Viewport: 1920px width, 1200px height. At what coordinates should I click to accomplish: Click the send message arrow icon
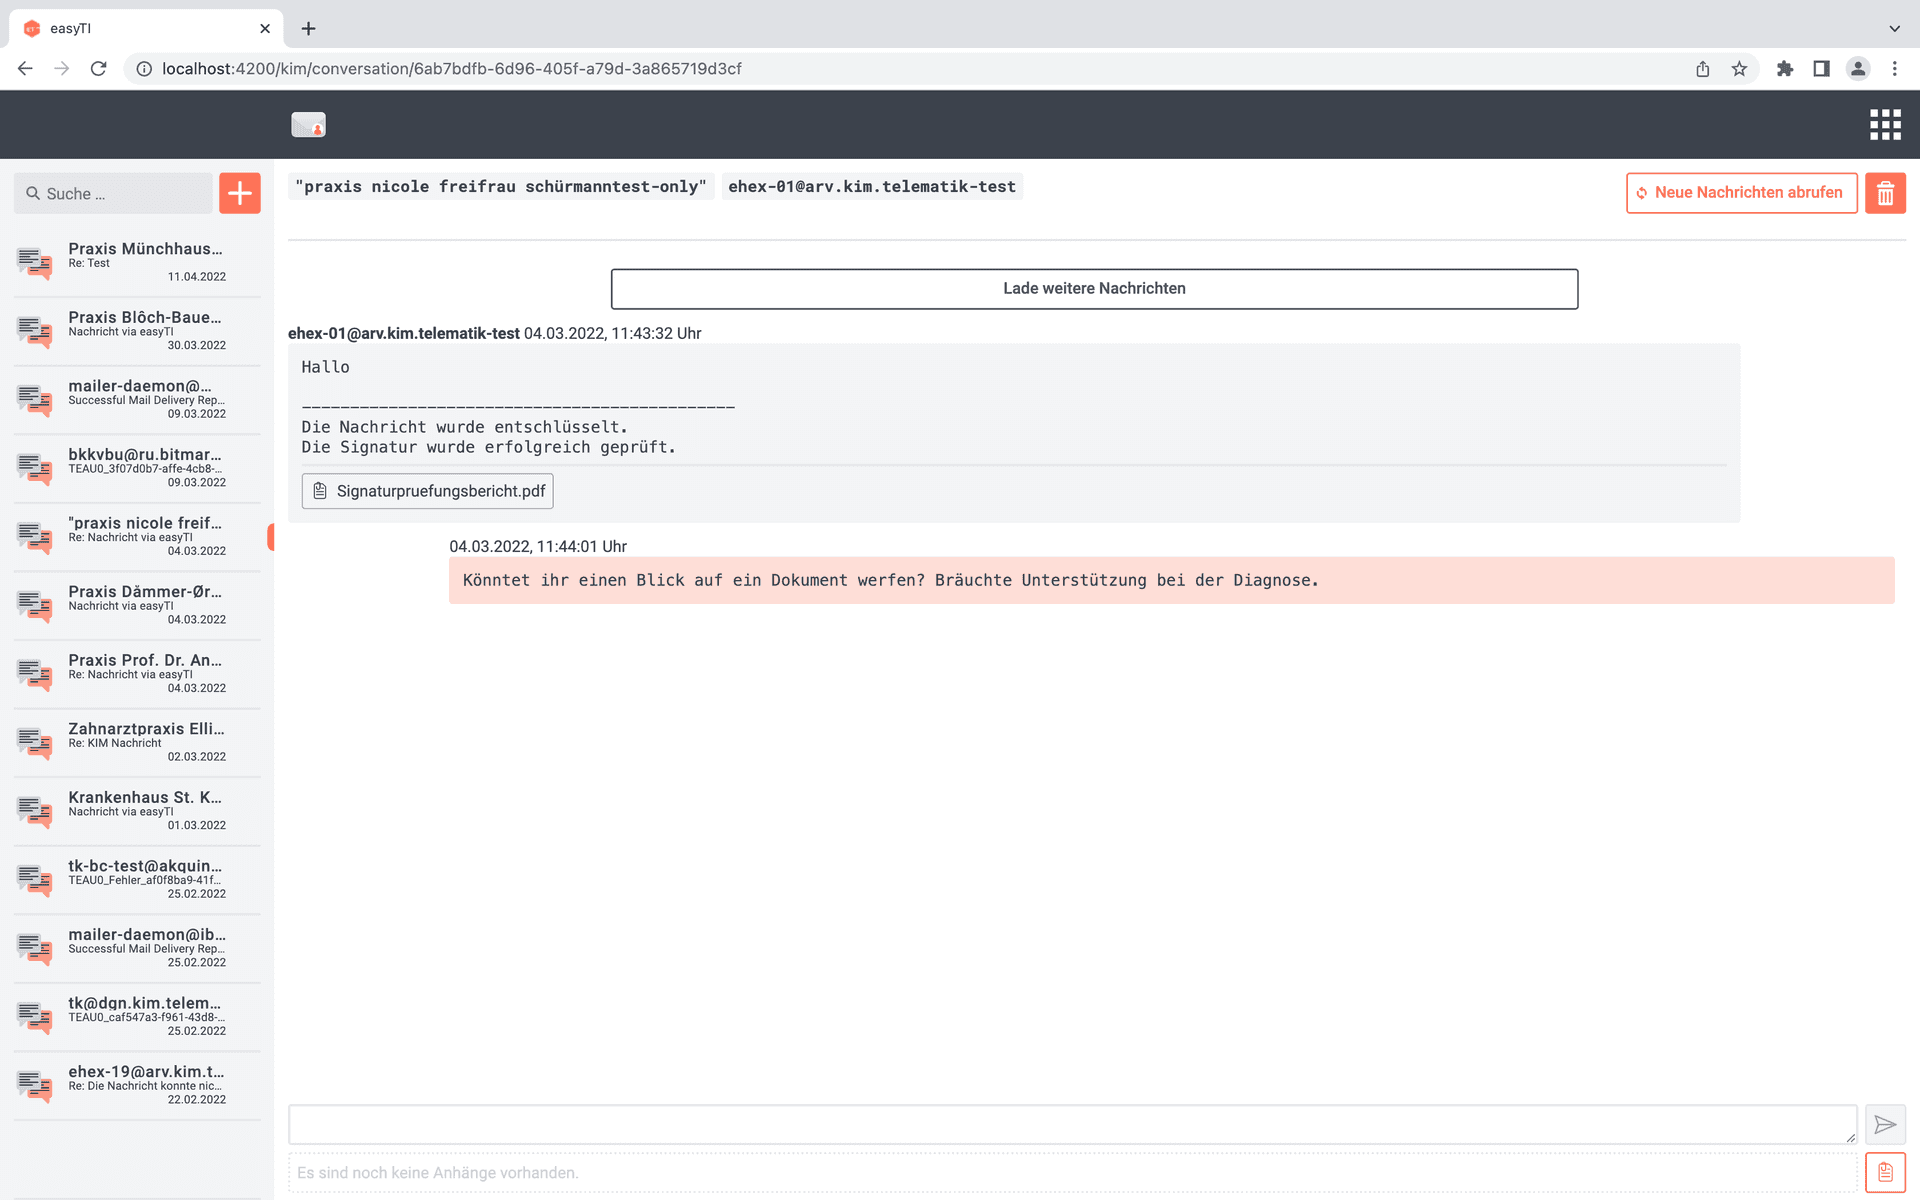1885,1125
